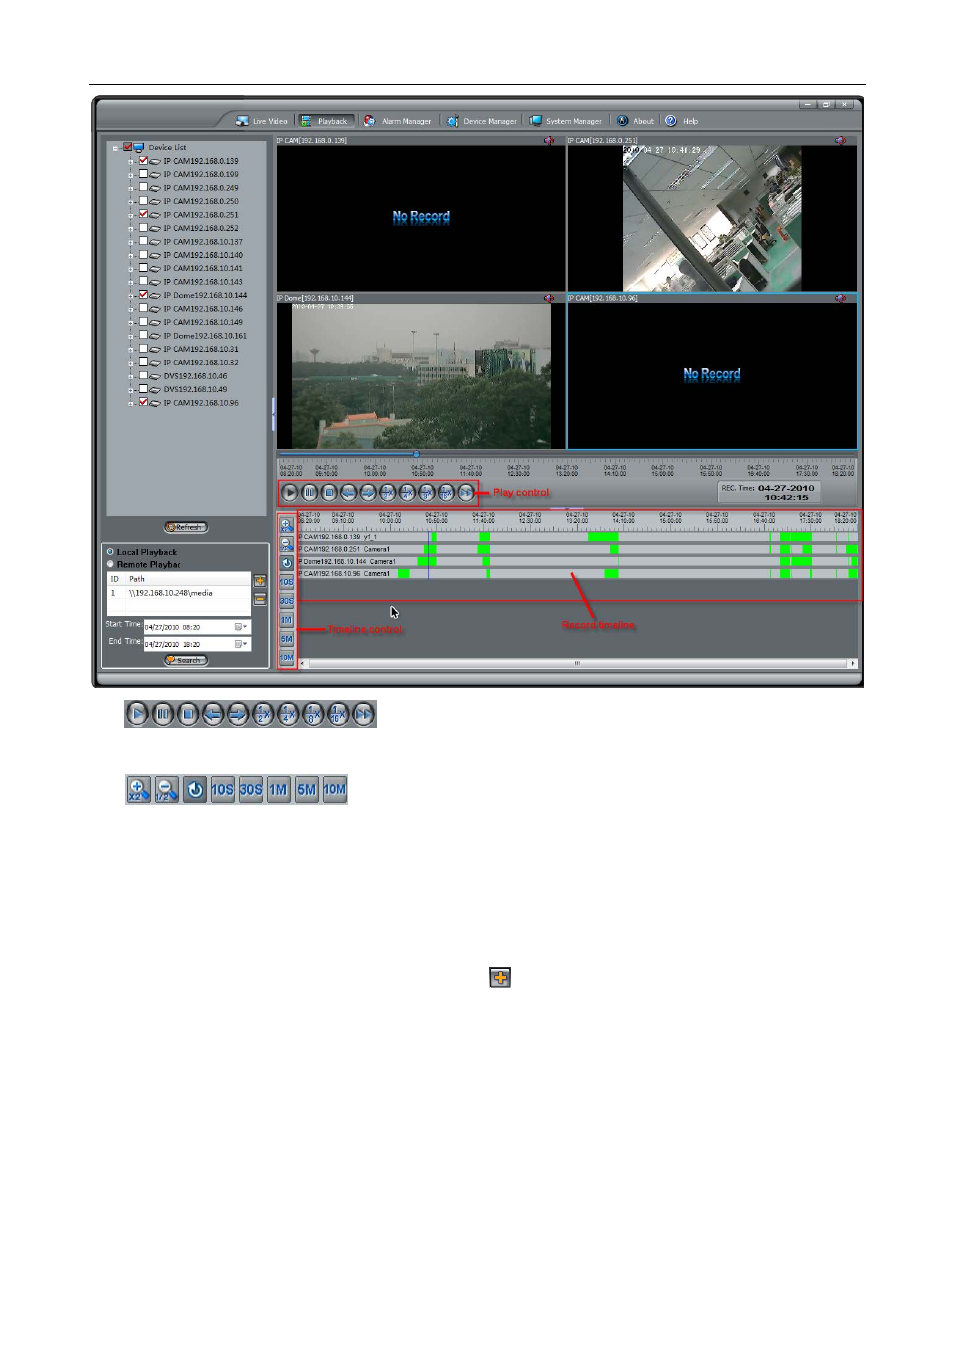Toggle the speaker icon on the IP CAM[192.168.10.96] pane
The width and height of the screenshot is (955, 1350).
tap(840, 298)
